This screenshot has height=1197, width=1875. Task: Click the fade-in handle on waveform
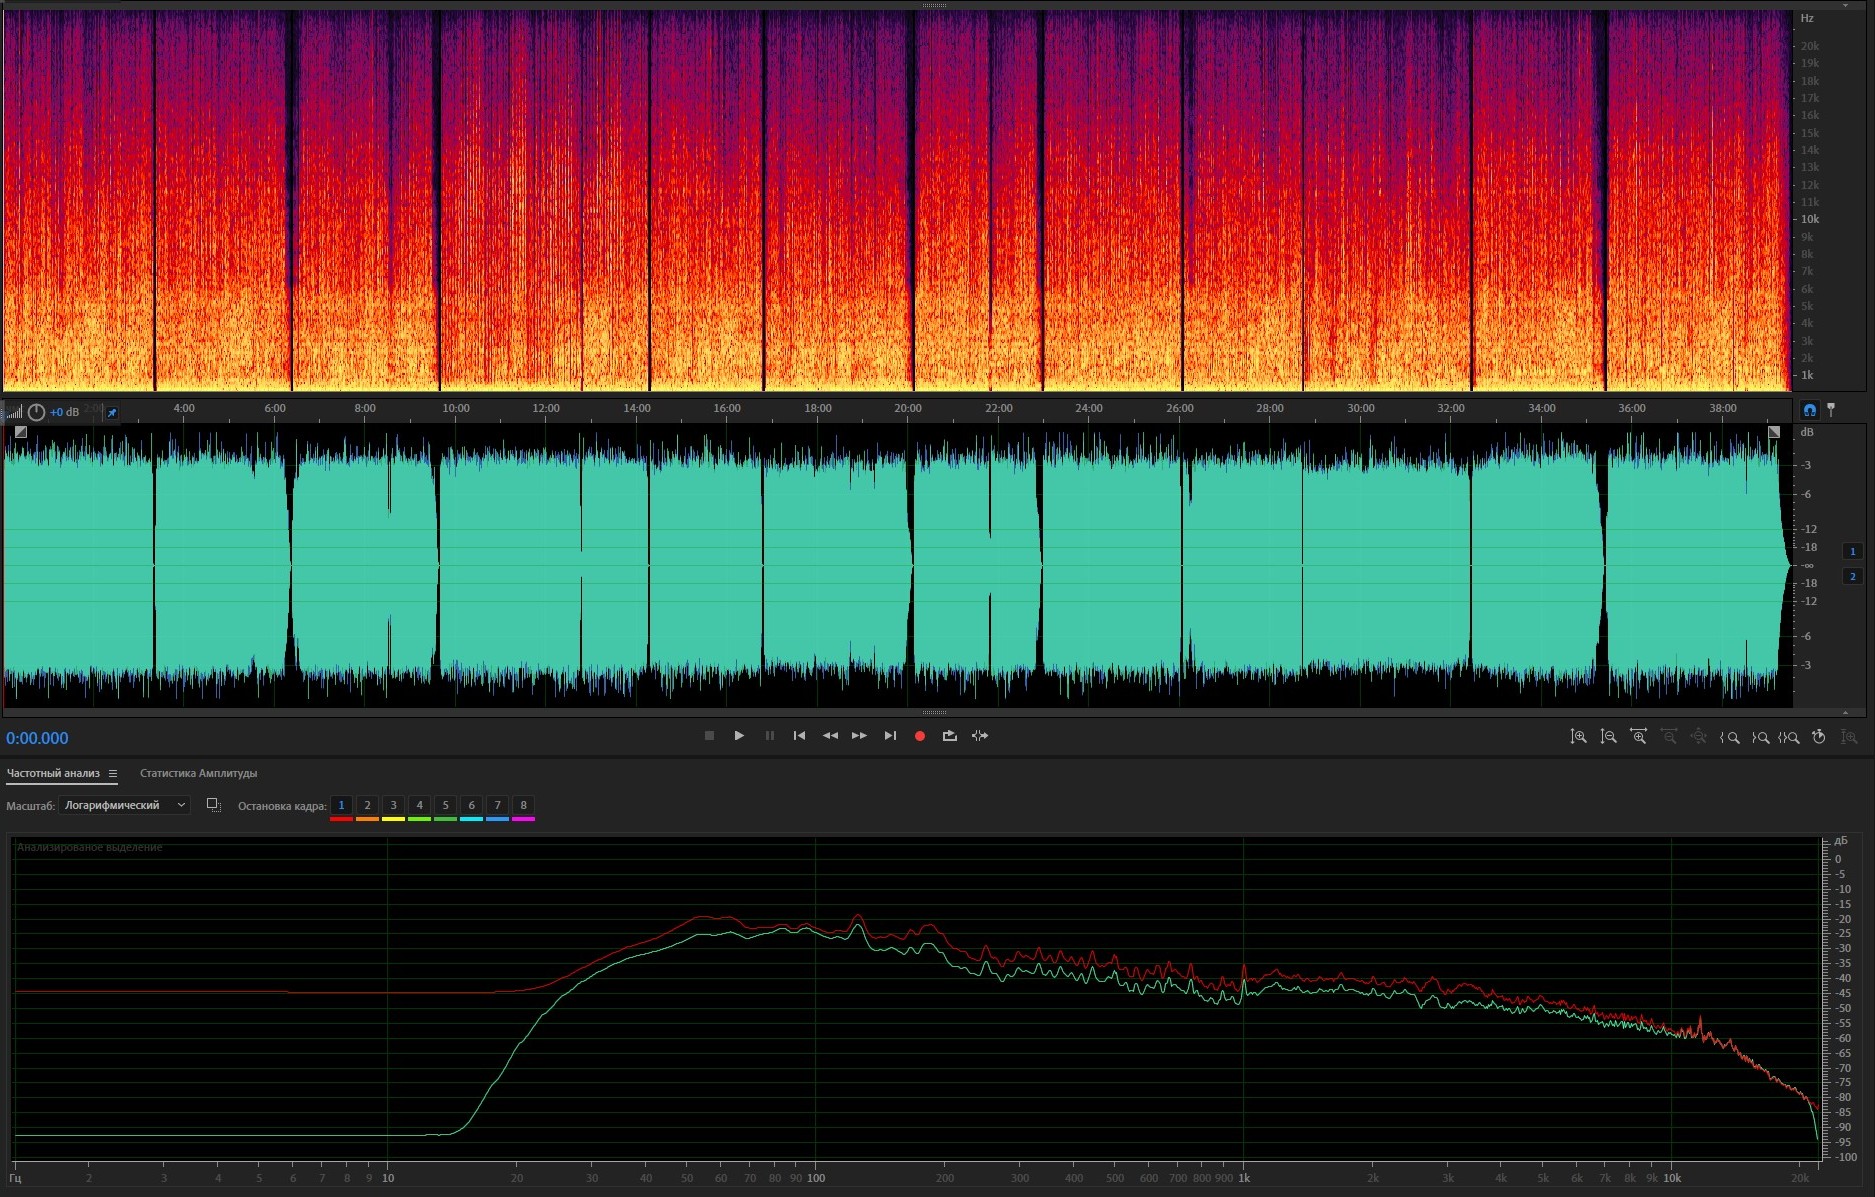tap(21, 432)
